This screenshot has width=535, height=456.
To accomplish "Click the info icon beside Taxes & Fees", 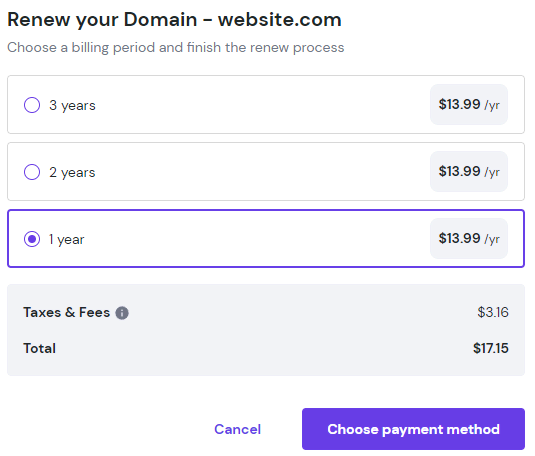I will coord(122,313).
